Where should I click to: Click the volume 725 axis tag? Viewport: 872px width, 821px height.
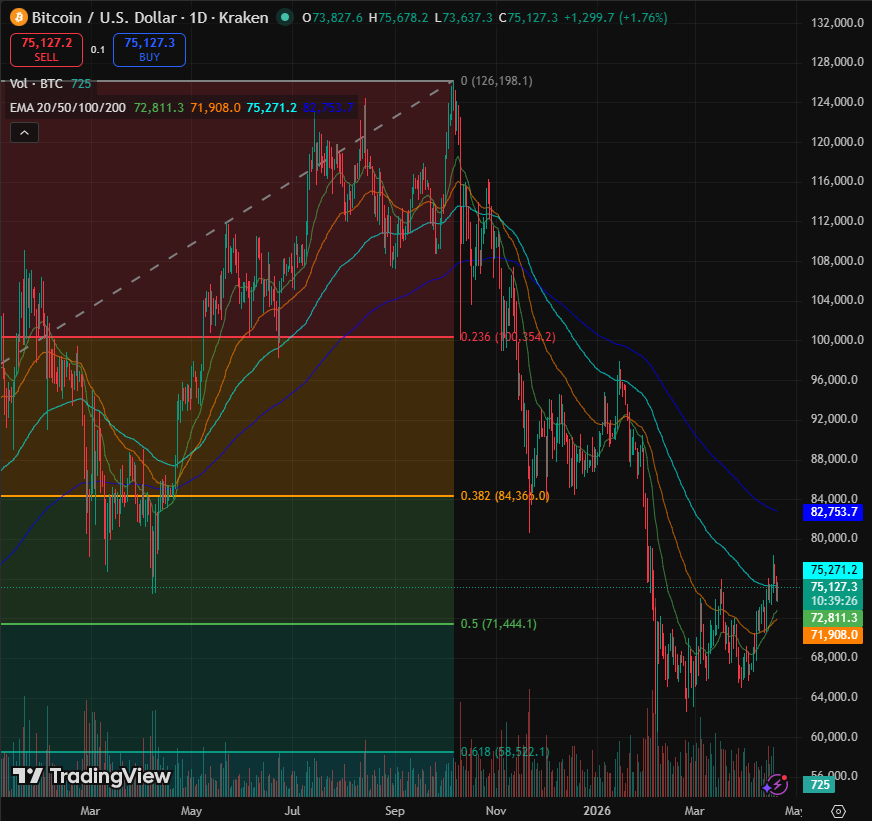(819, 784)
